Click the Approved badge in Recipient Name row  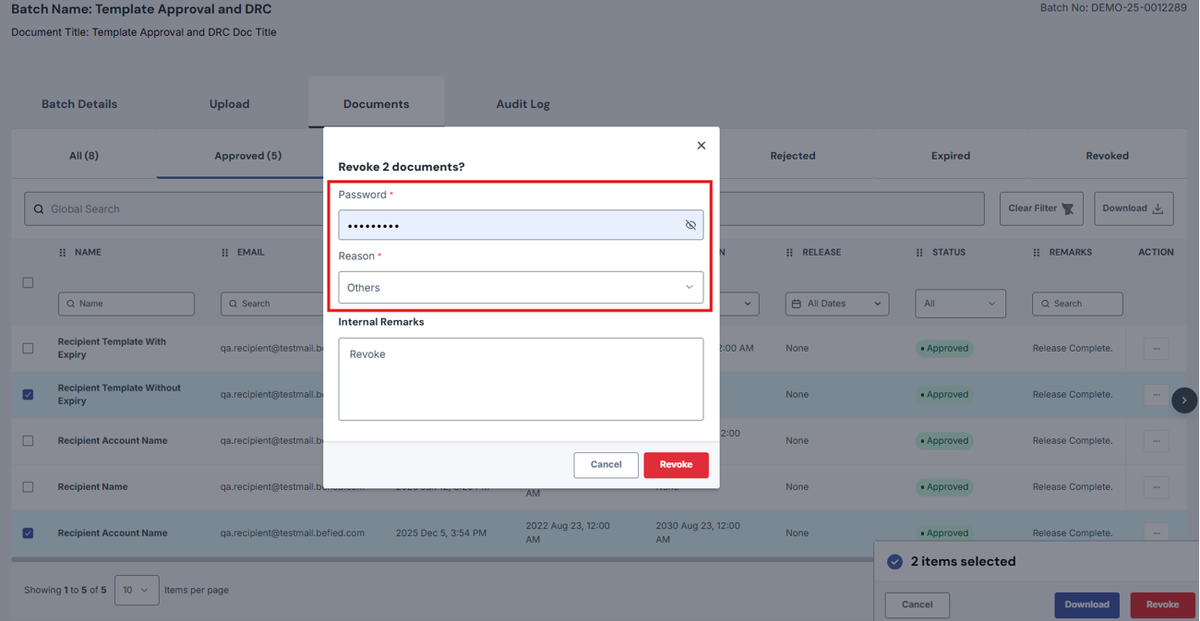click(944, 487)
